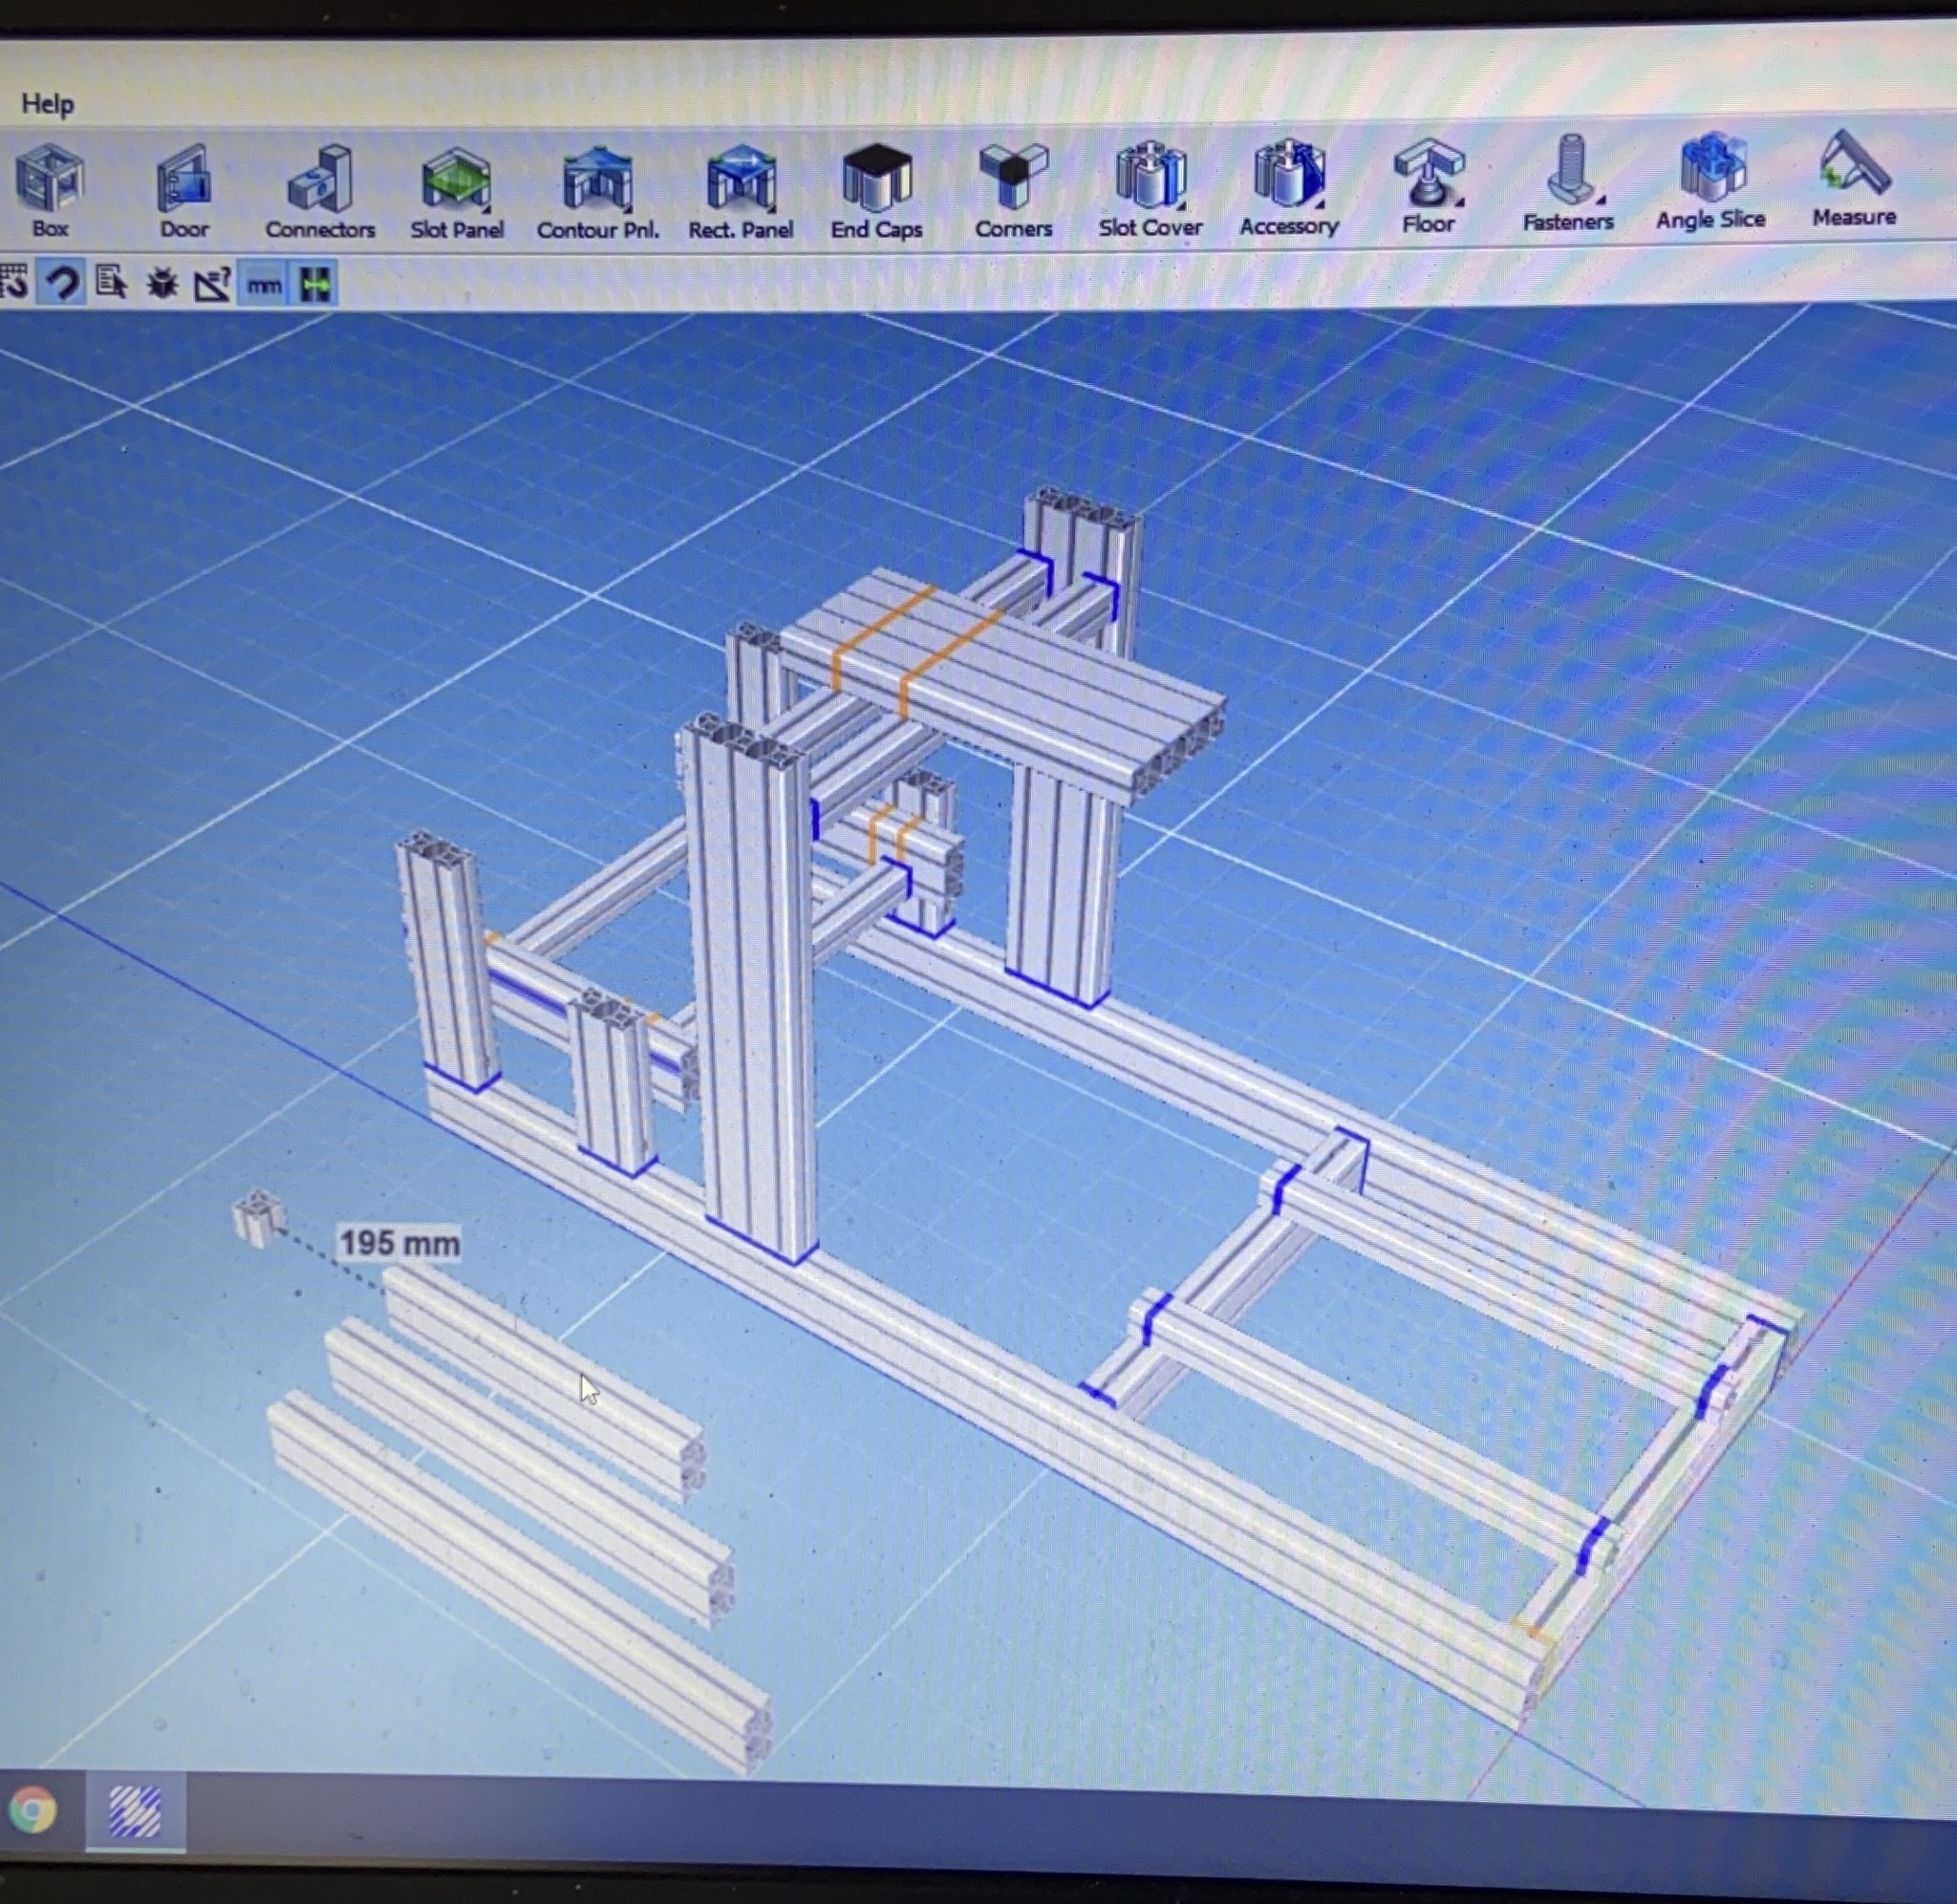Open the Connectors tool
Image resolution: width=1957 pixels, height=1904 pixels.
pyautogui.click(x=320, y=181)
